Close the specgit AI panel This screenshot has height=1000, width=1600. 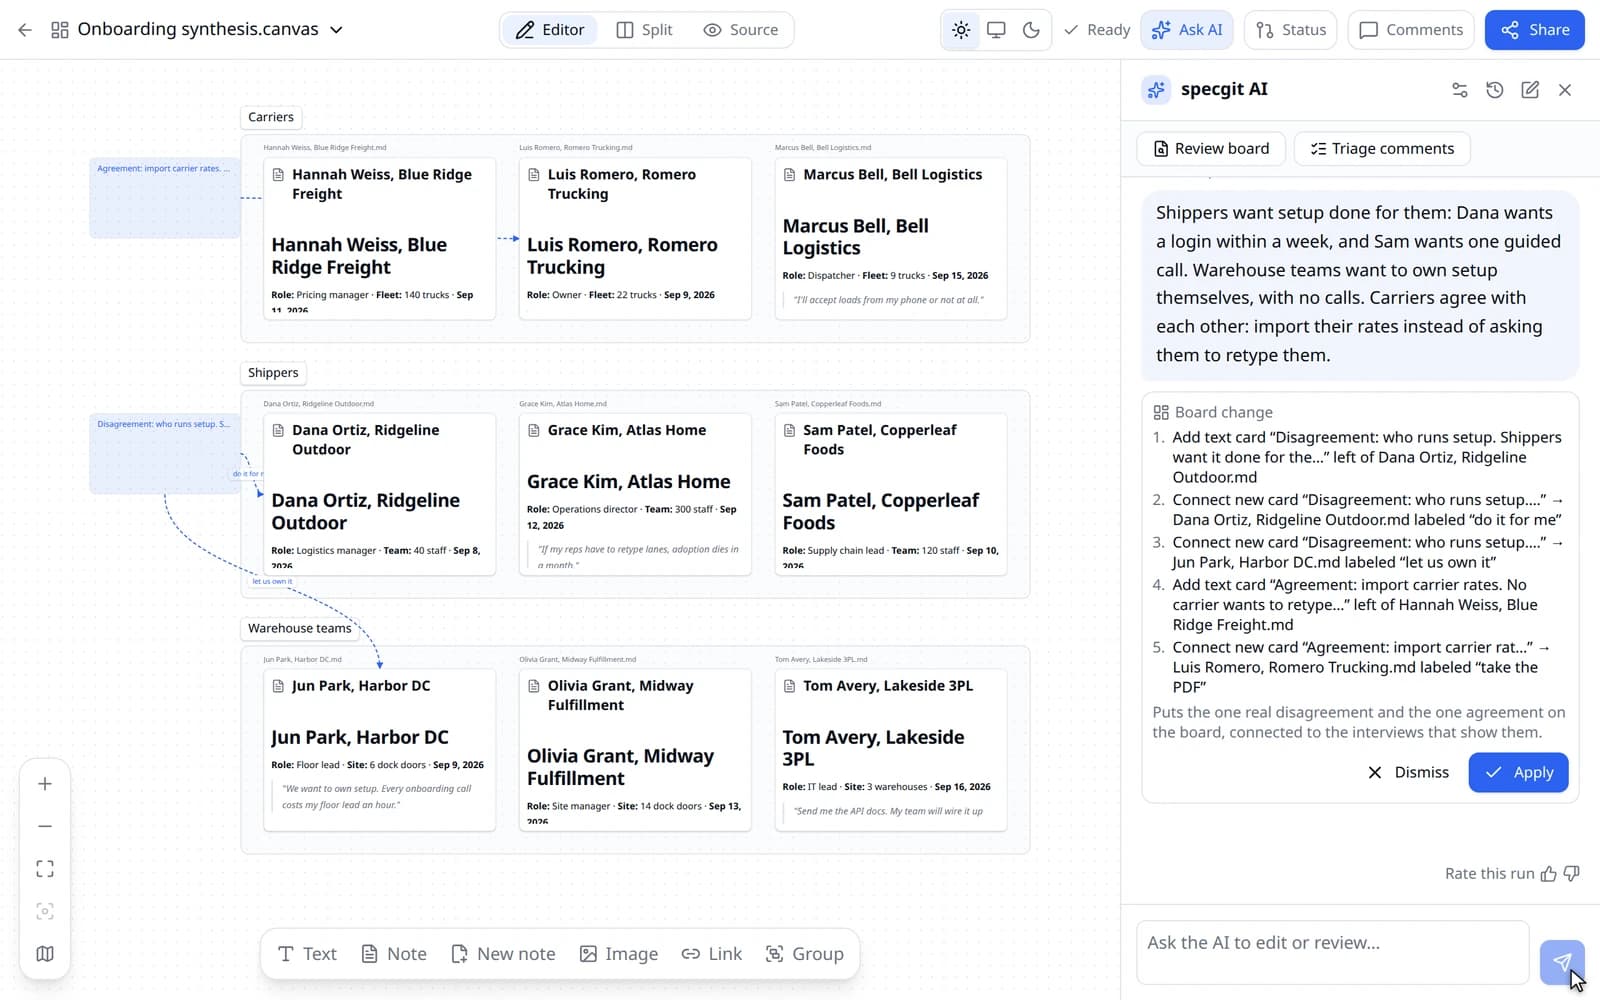click(1565, 90)
